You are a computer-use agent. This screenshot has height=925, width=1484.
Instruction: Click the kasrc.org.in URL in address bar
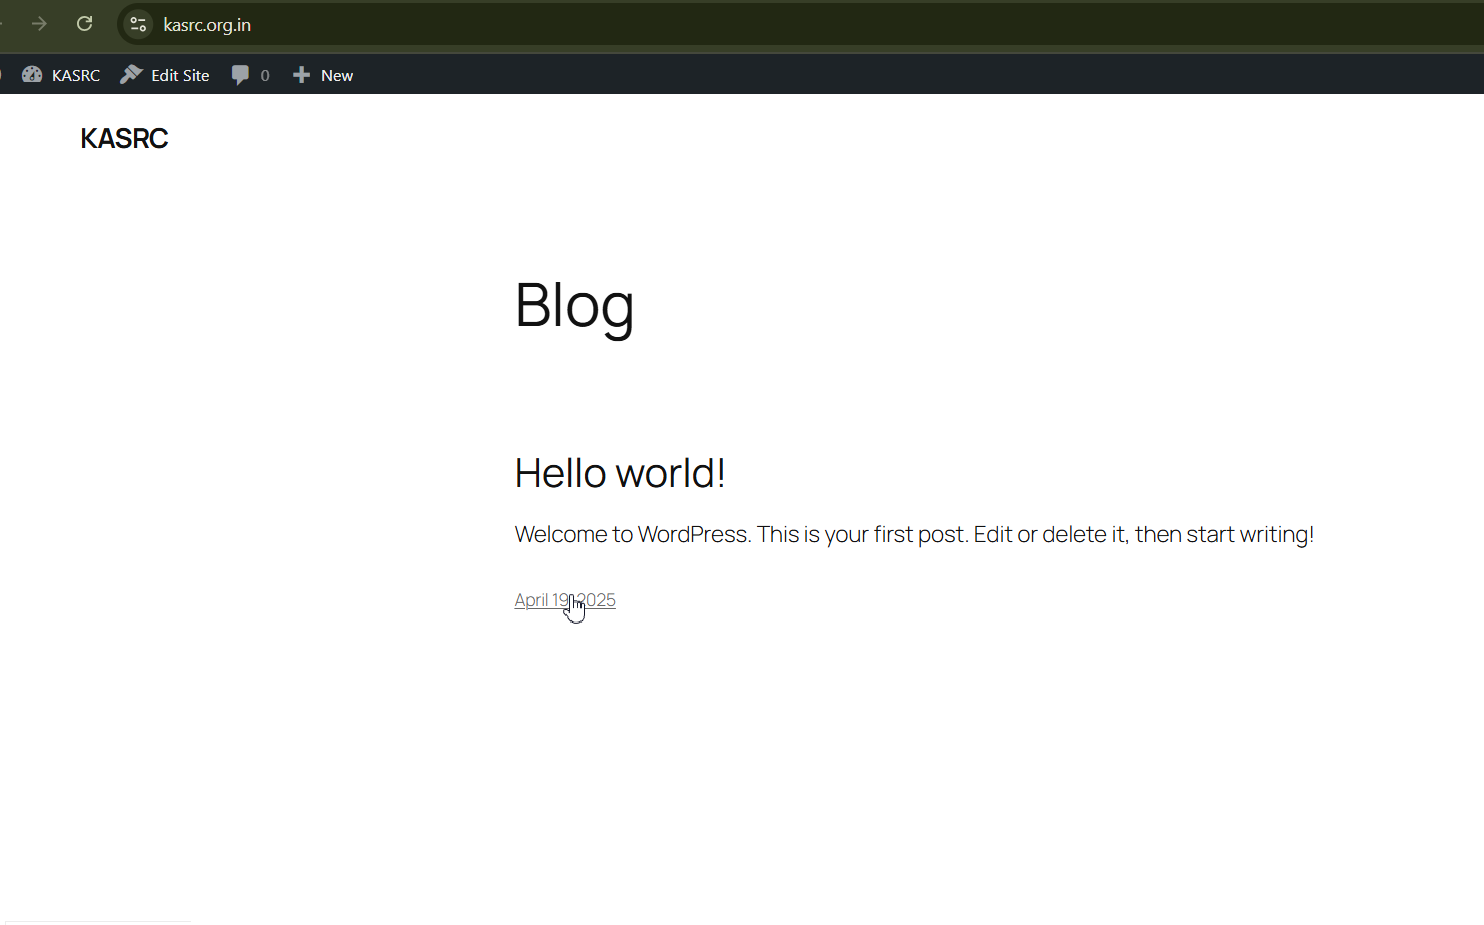207,25
